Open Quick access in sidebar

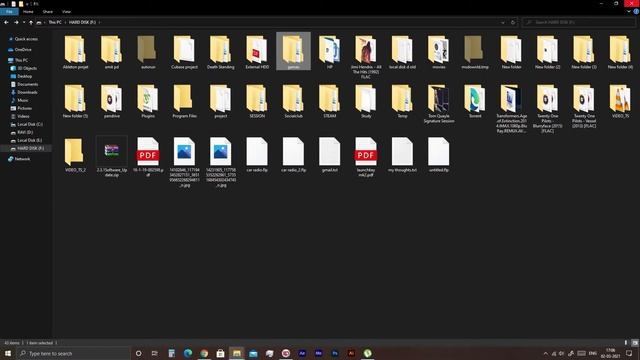(x=26, y=39)
